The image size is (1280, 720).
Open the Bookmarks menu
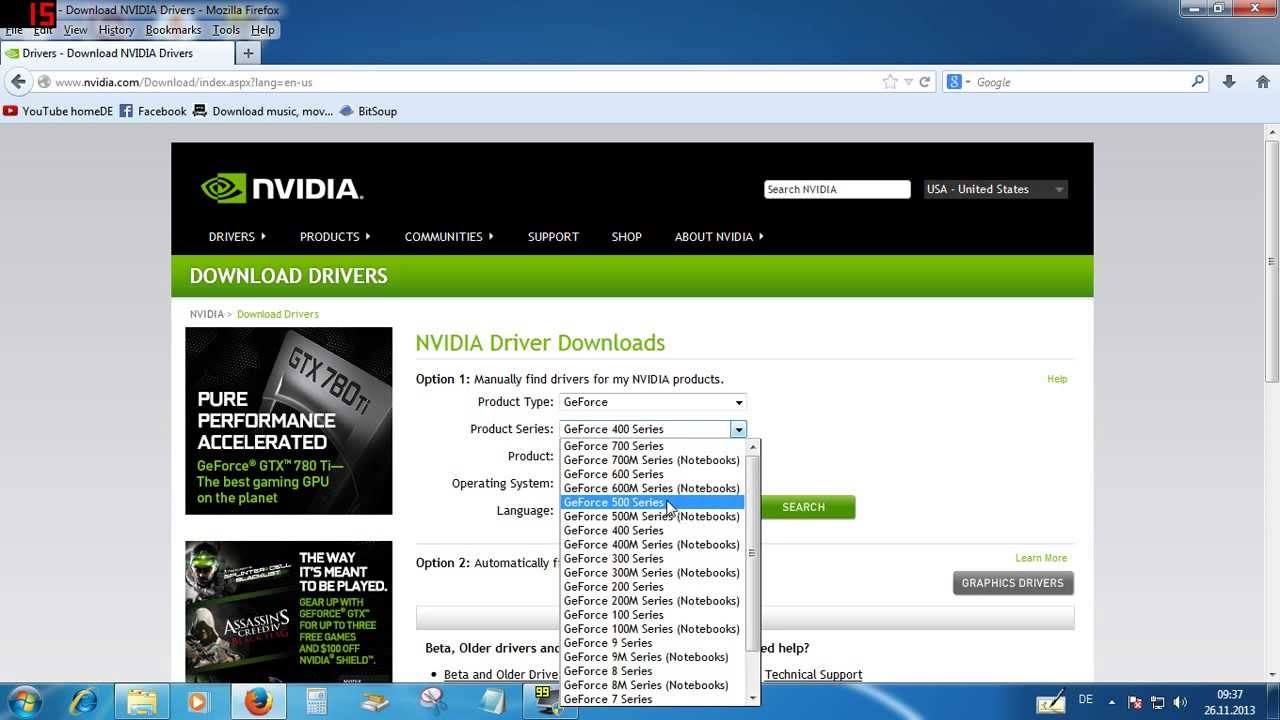(173, 30)
